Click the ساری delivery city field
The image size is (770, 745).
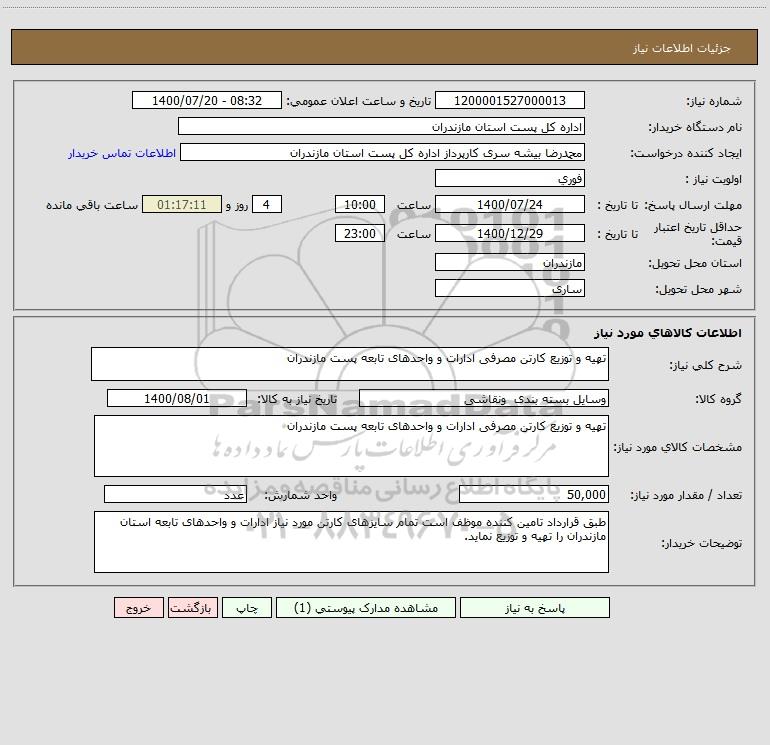pos(510,288)
